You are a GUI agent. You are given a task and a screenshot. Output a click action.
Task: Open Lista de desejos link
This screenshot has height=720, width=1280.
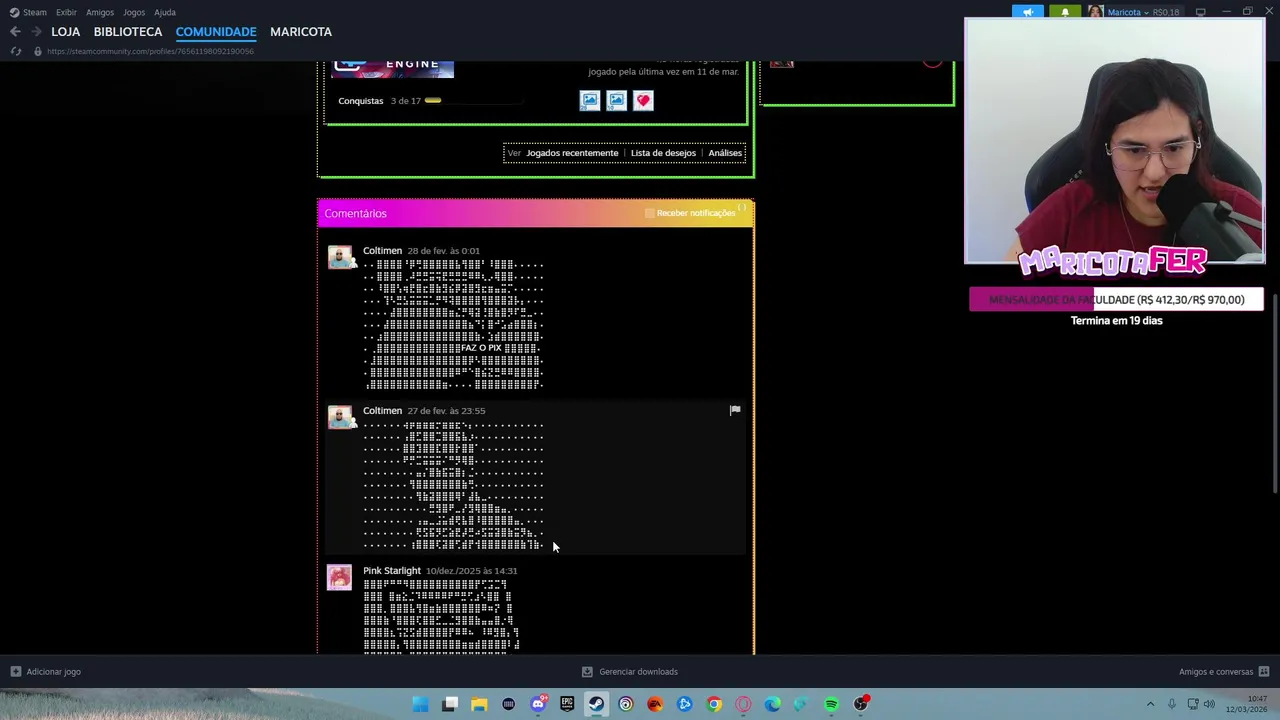pyautogui.click(x=663, y=153)
